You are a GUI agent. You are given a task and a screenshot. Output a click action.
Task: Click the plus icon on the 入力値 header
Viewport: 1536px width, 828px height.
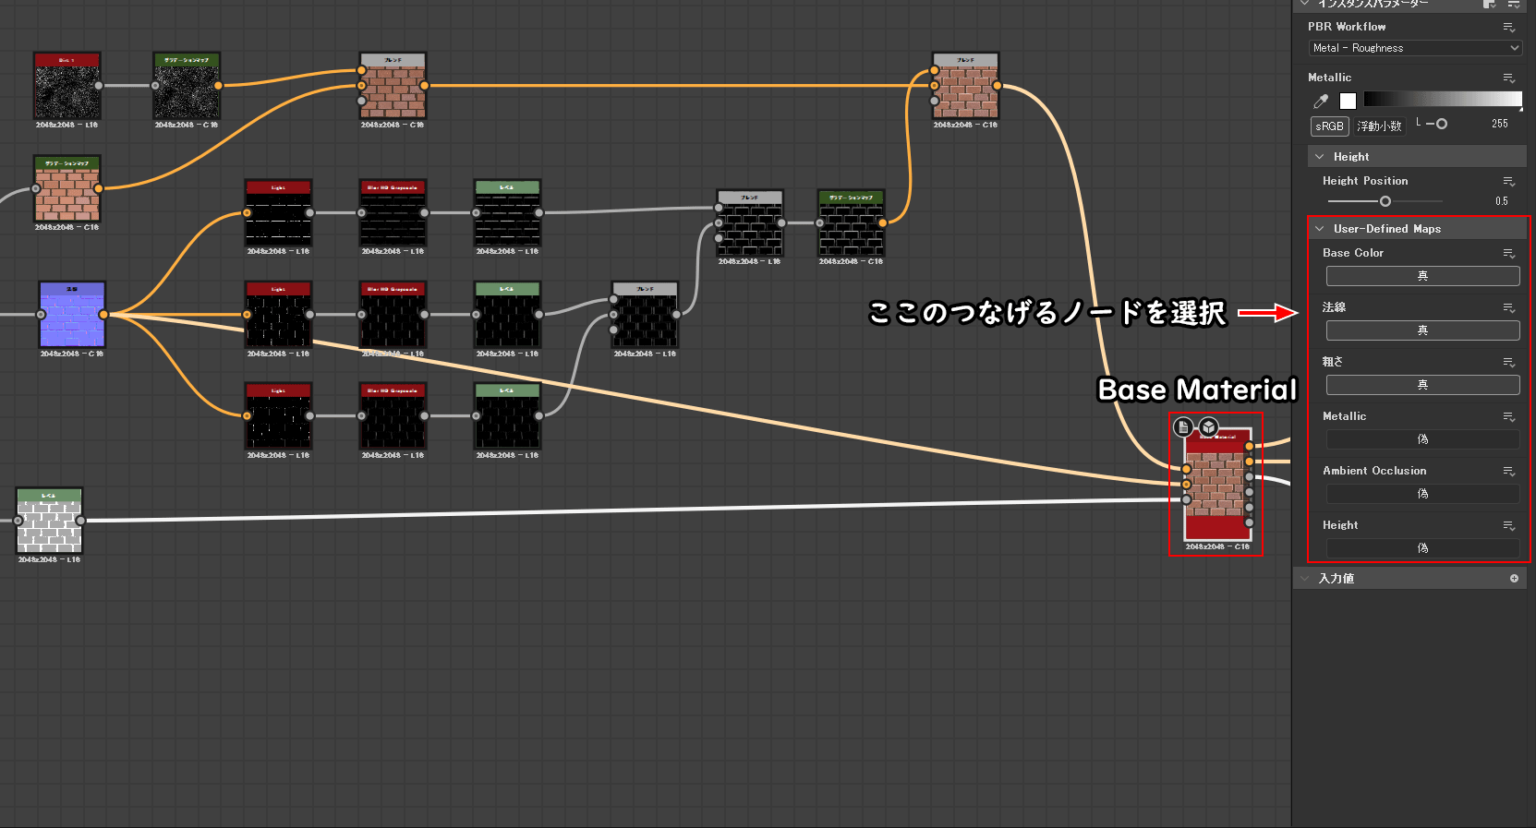tap(1514, 577)
